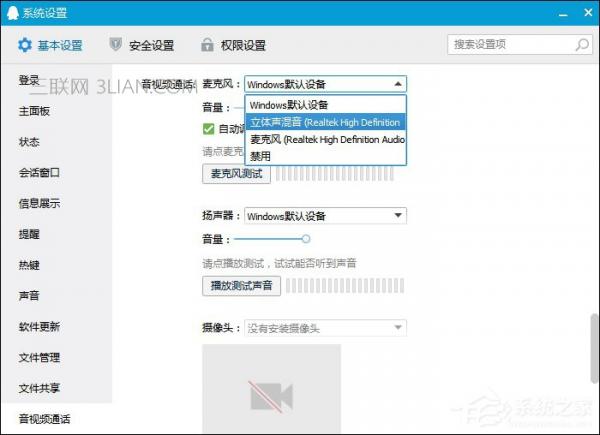Click the 麦克风测试 button
The height and width of the screenshot is (435, 600).
click(237, 174)
